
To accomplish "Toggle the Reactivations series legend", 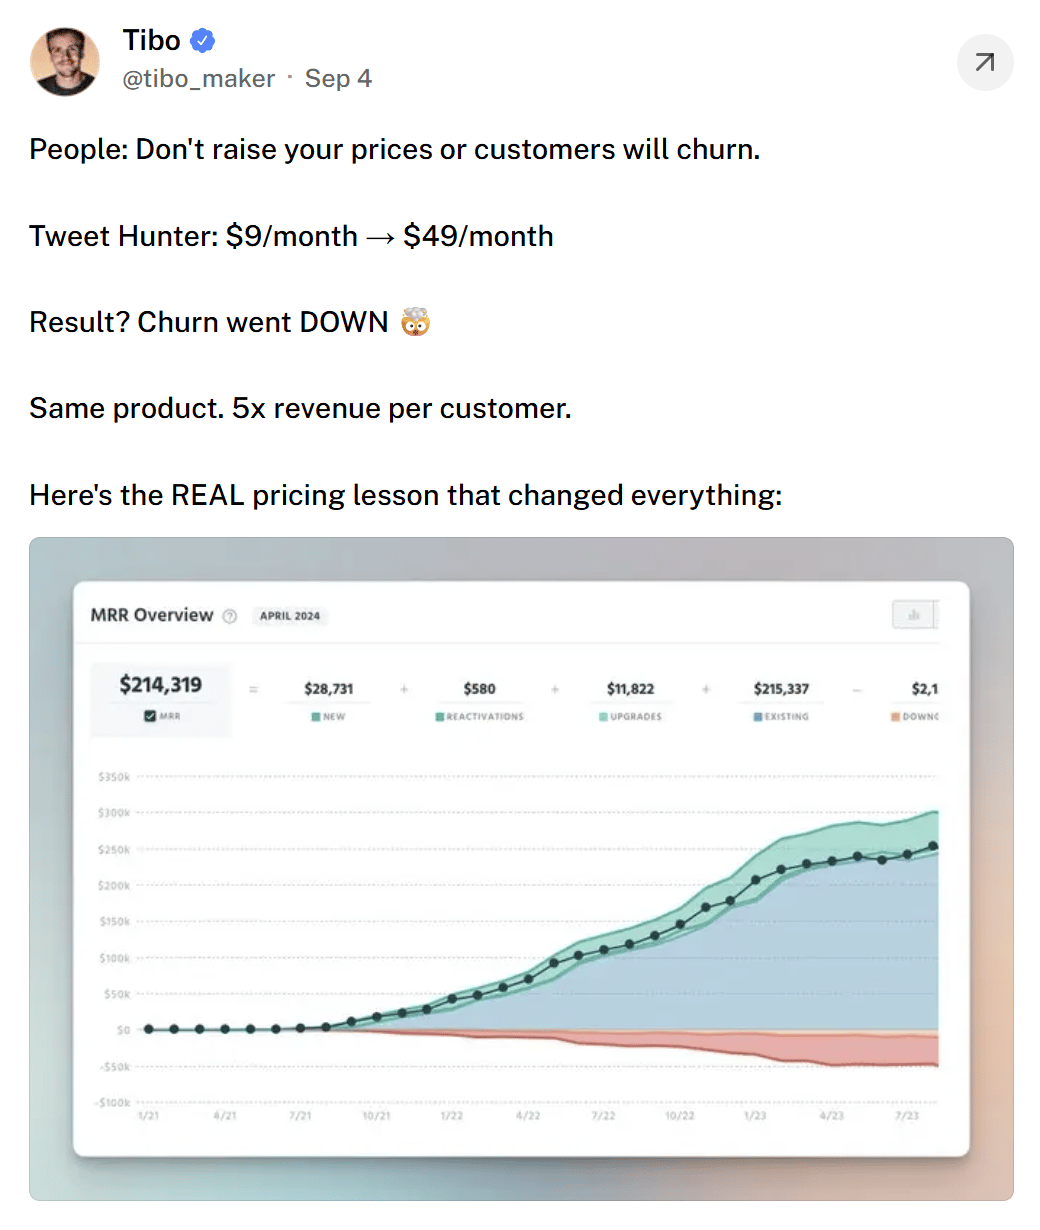I will tap(480, 717).
